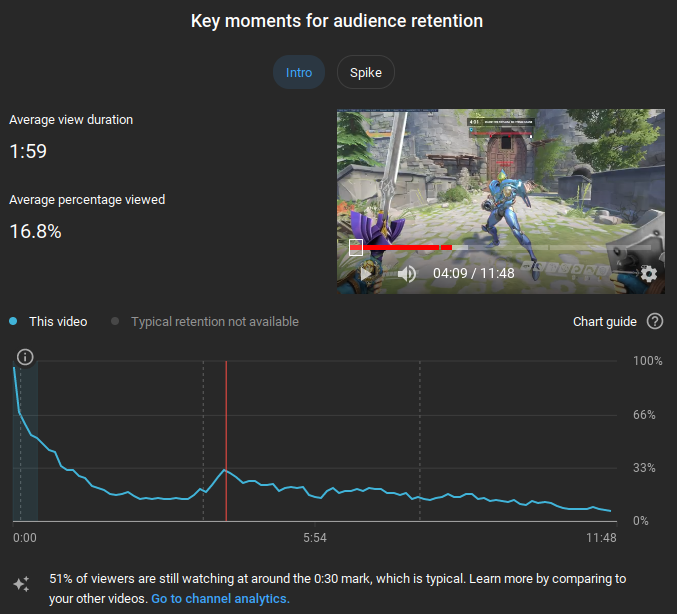The image size is (677, 614).
Task: Toggle the This video legend item
Action: [49, 321]
